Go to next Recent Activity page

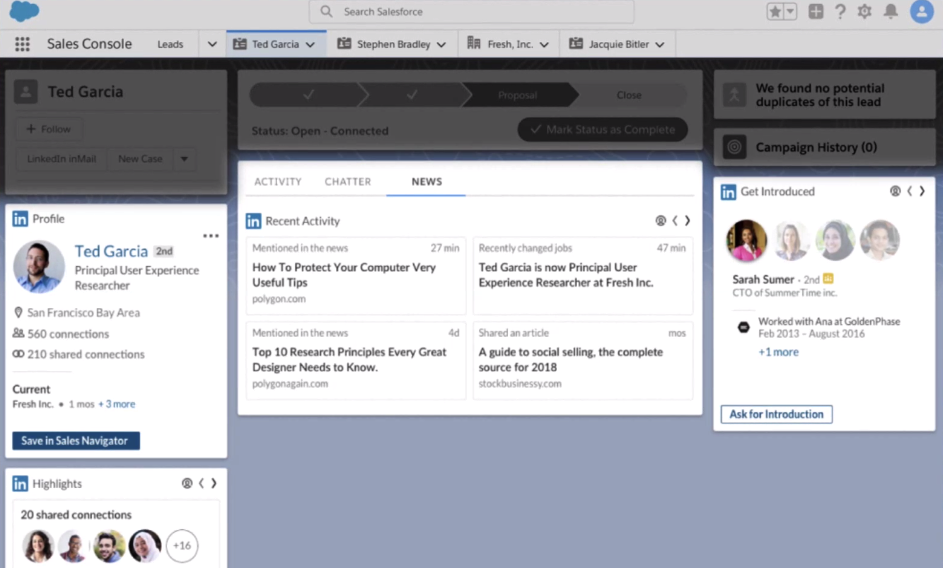tap(687, 221)
